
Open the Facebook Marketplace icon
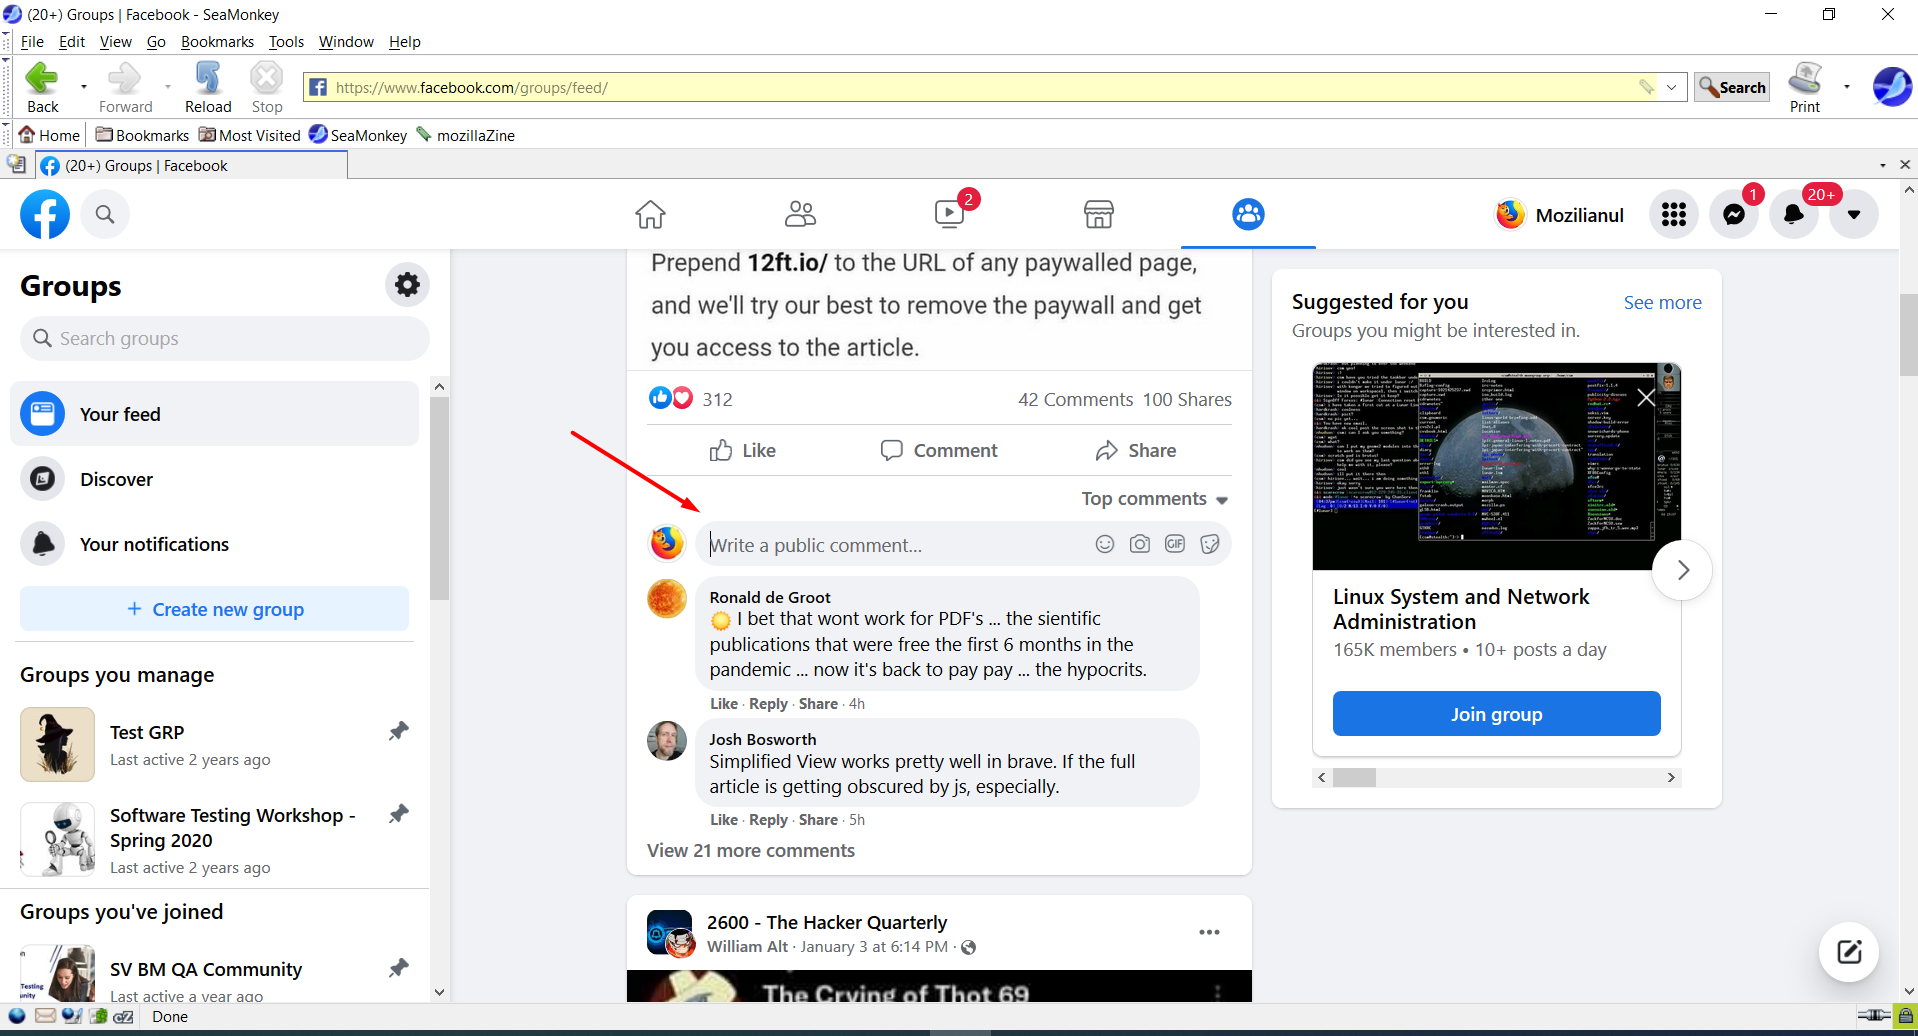[1098, 214]
